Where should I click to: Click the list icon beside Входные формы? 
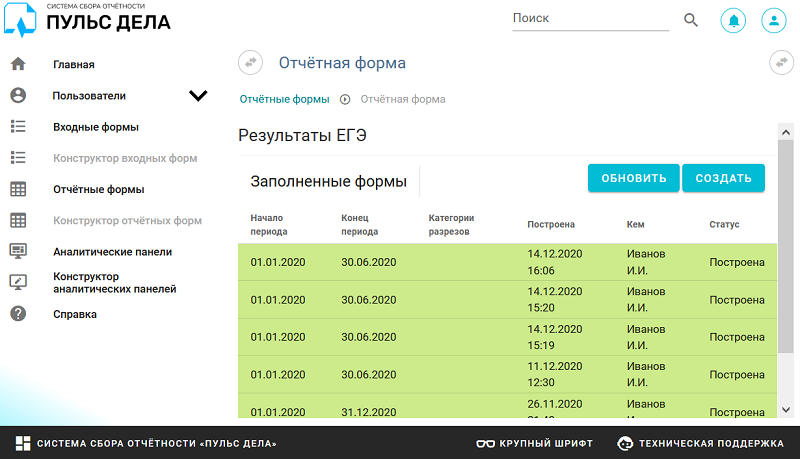(x=18, y=126)
